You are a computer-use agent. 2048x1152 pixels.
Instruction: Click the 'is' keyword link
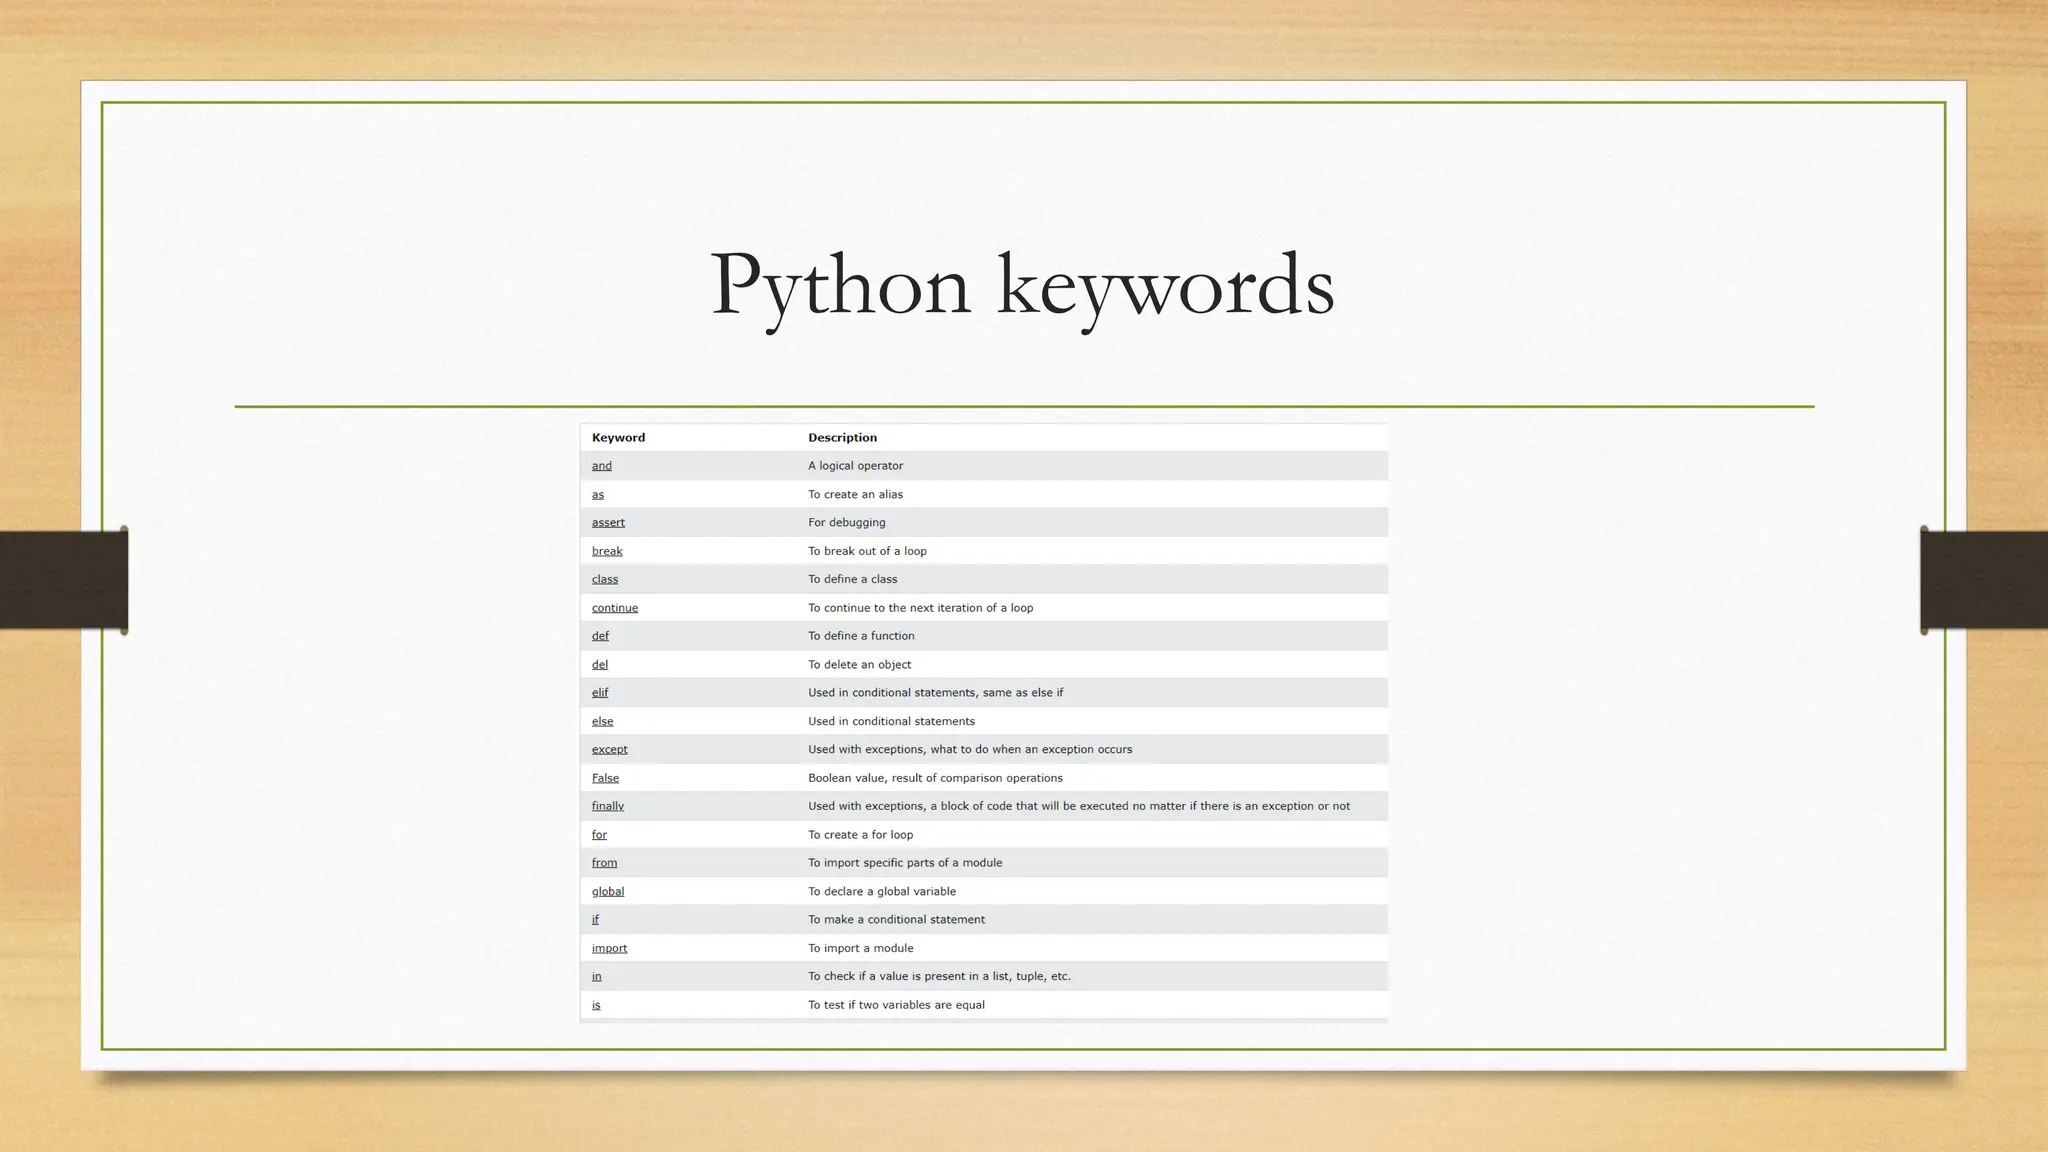point(596,1005)
